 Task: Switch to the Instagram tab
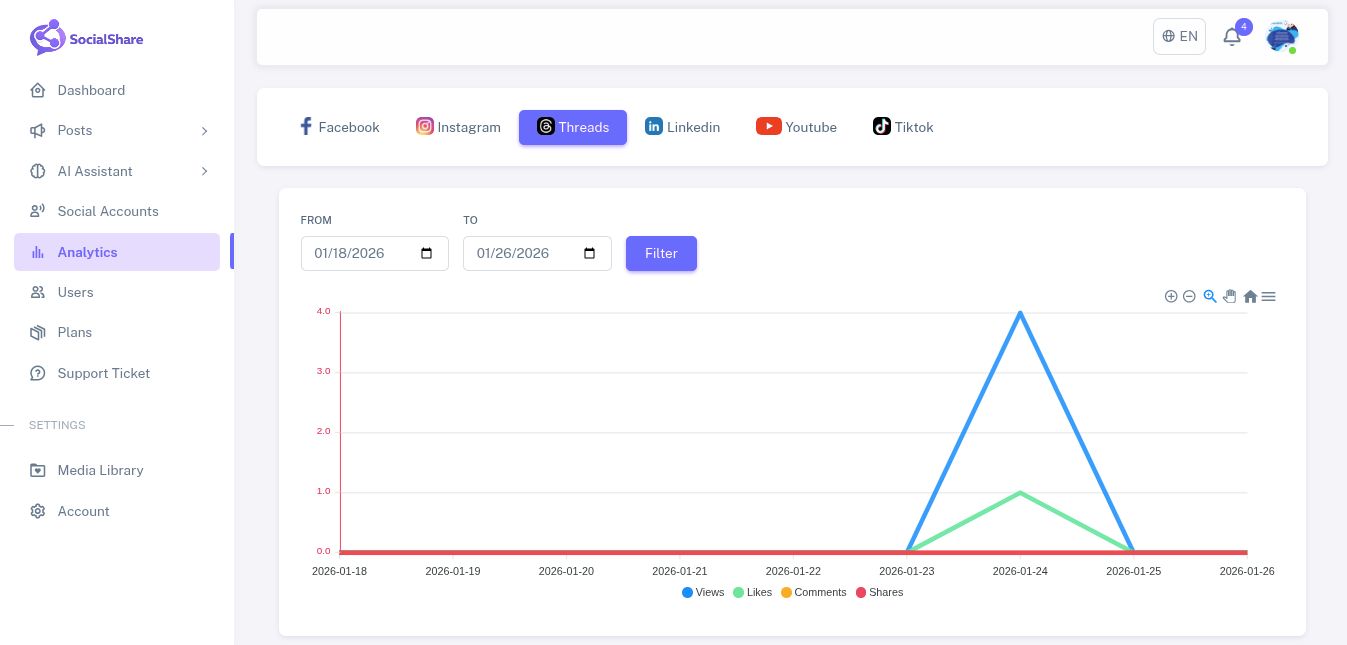point(458,127)
